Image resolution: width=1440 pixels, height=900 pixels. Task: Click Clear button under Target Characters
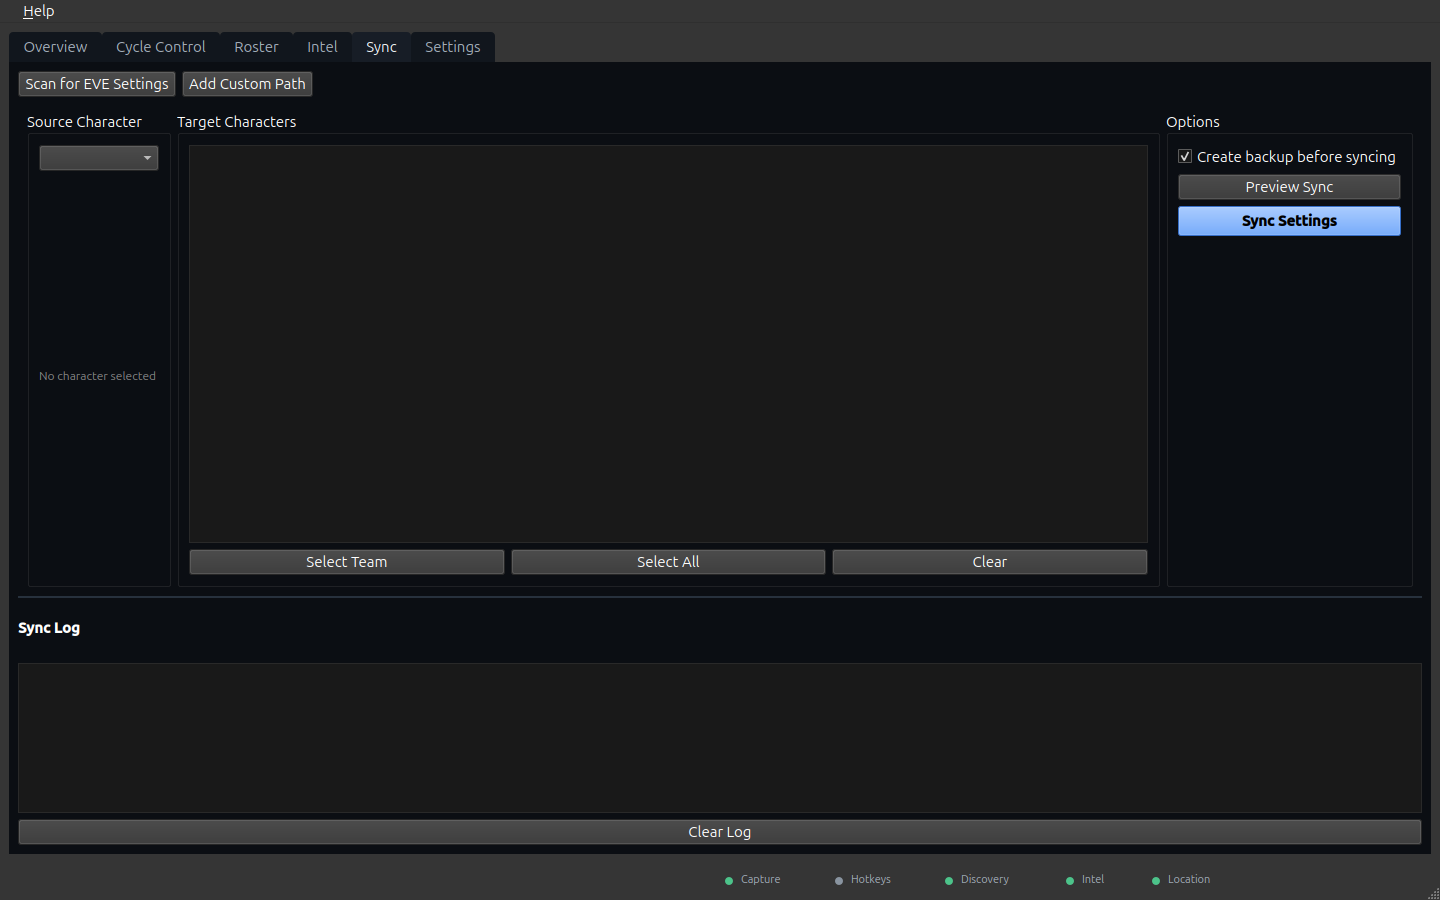[x=990, y=562]
